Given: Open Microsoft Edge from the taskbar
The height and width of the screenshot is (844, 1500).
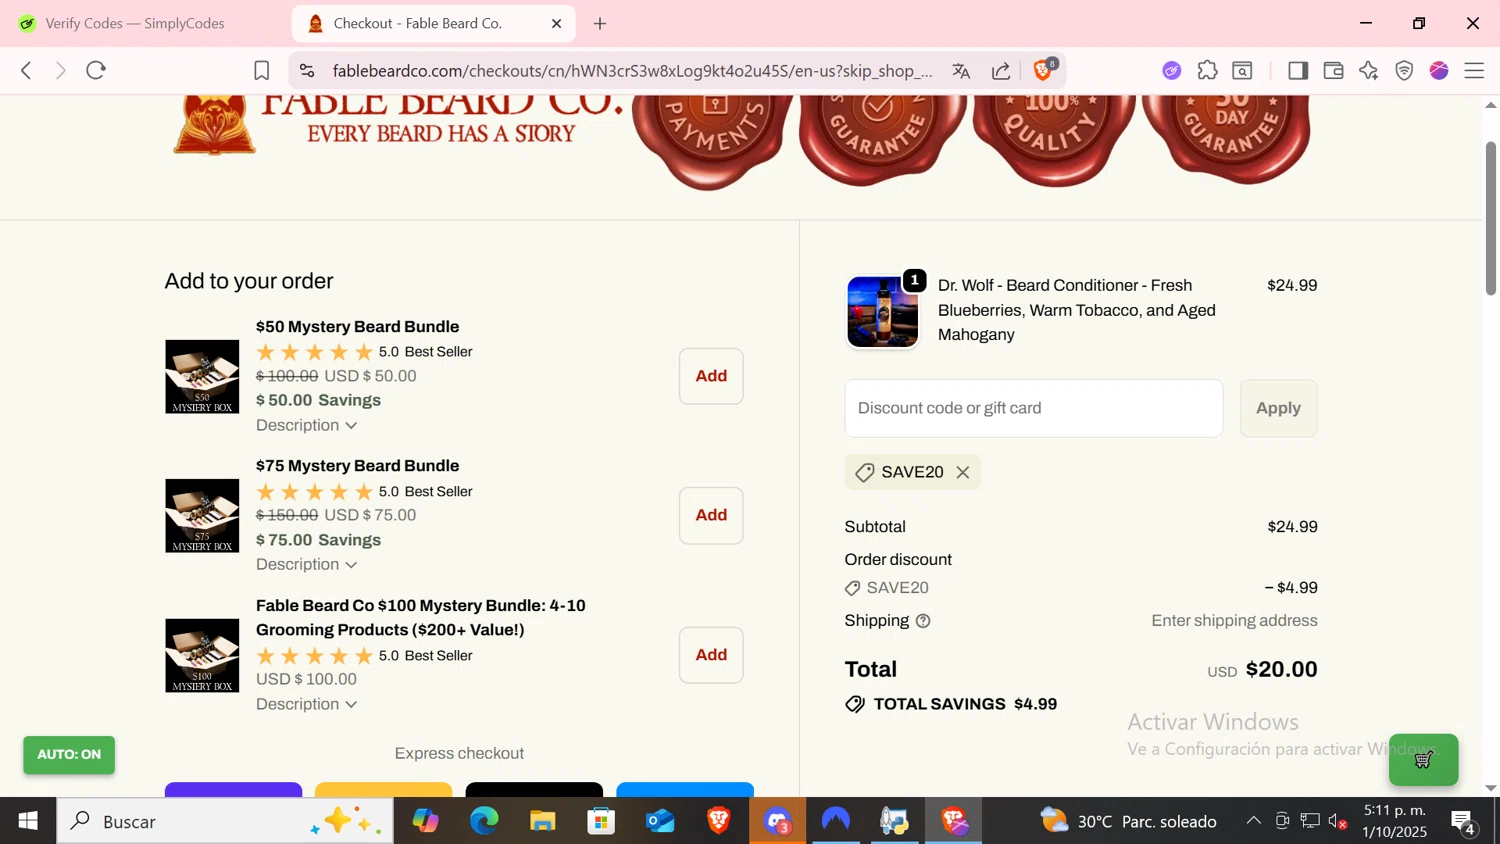Looking at the screenshot, I should (484, 821).
